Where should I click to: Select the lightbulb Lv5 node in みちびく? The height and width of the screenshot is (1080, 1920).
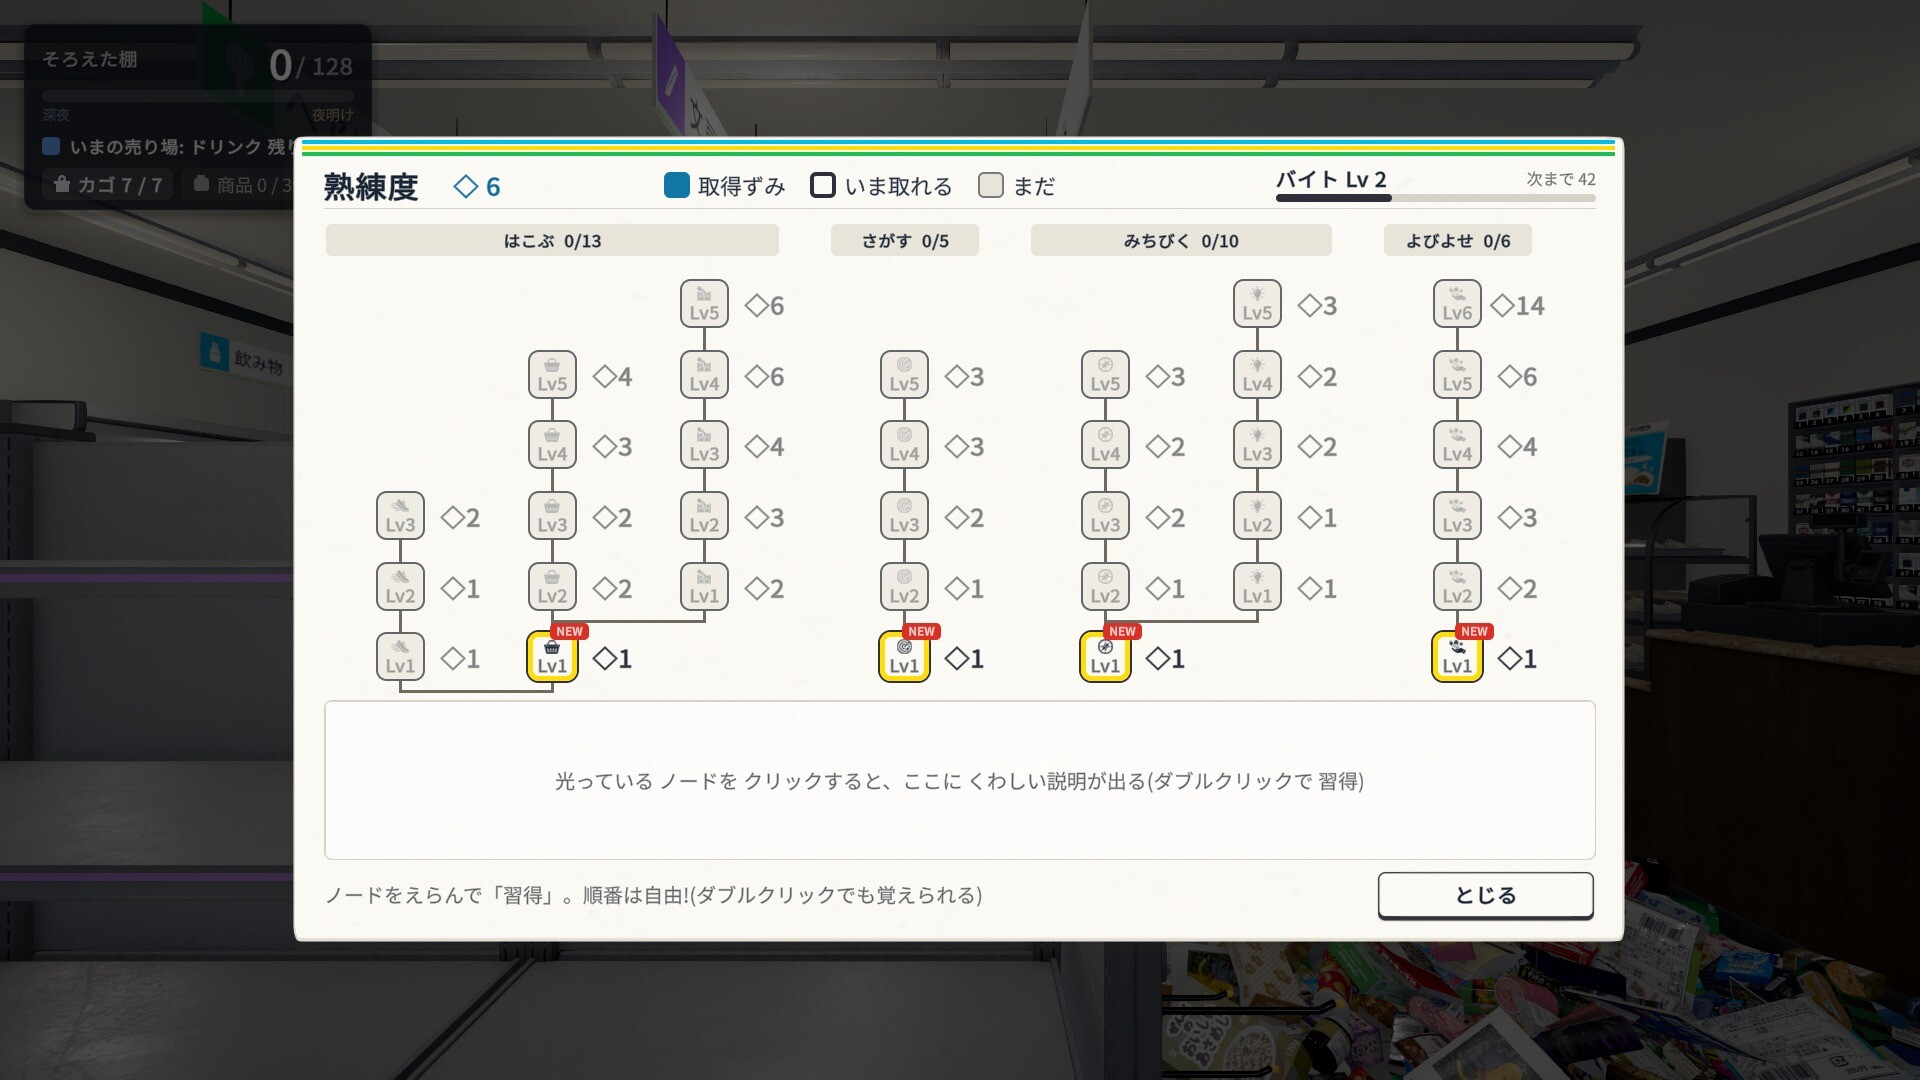[1257, 304]
